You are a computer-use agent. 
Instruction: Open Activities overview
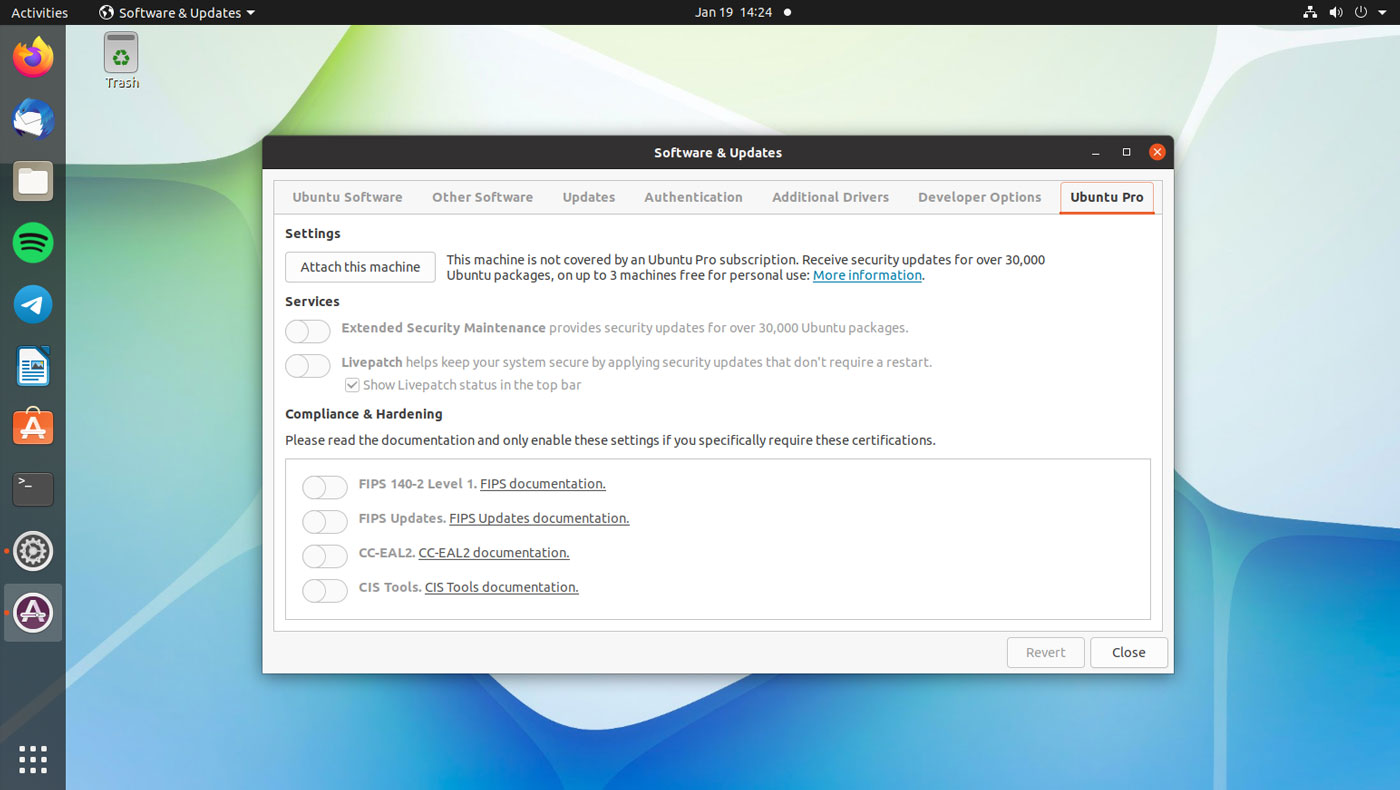pyautogui.click(x=40, y=13)
